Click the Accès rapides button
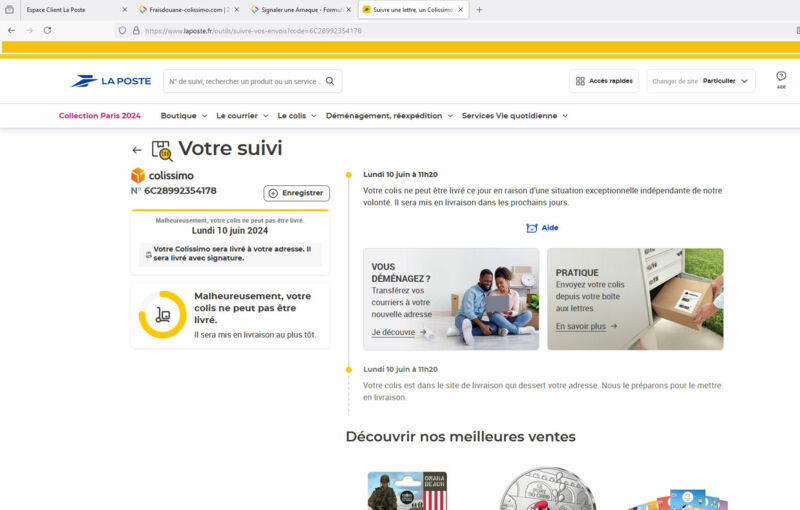Viewport: 800px width, 510px height. (x=604, y=81)
